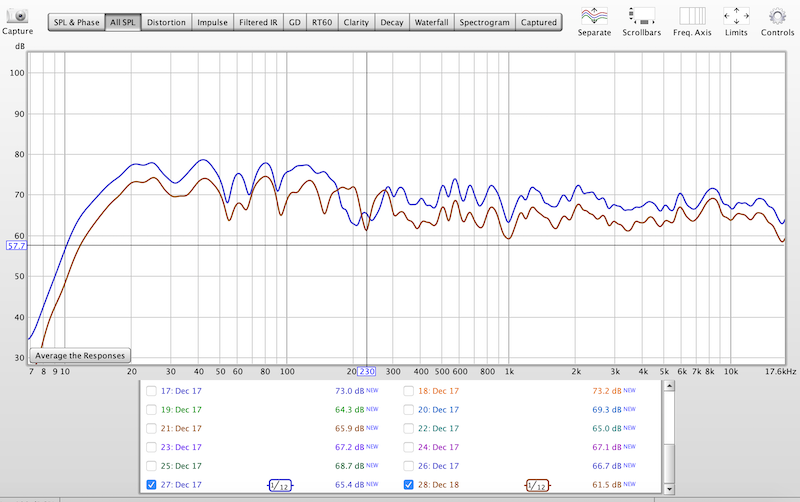Open the GD tab

(295, 22)
